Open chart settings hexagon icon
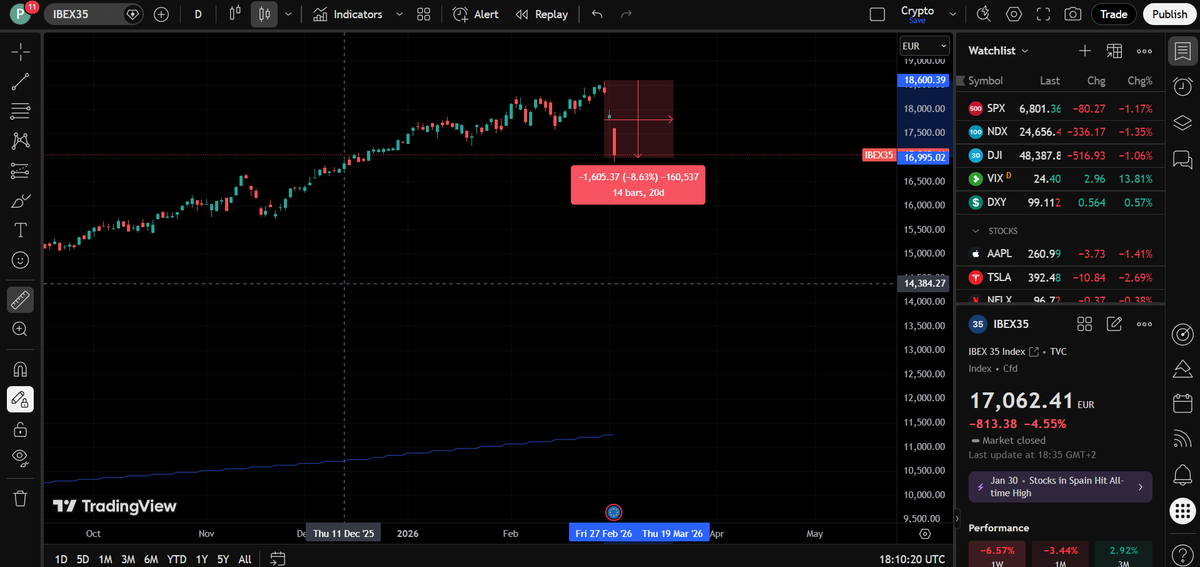1200x567 pixels. click(x=1014, y=14)
